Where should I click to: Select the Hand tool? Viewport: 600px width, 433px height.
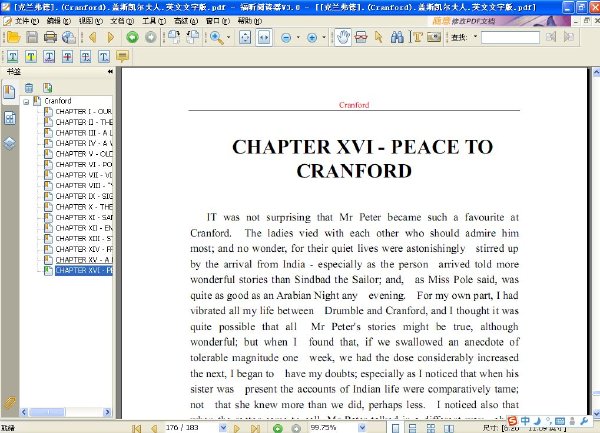[x=343, y=37]
